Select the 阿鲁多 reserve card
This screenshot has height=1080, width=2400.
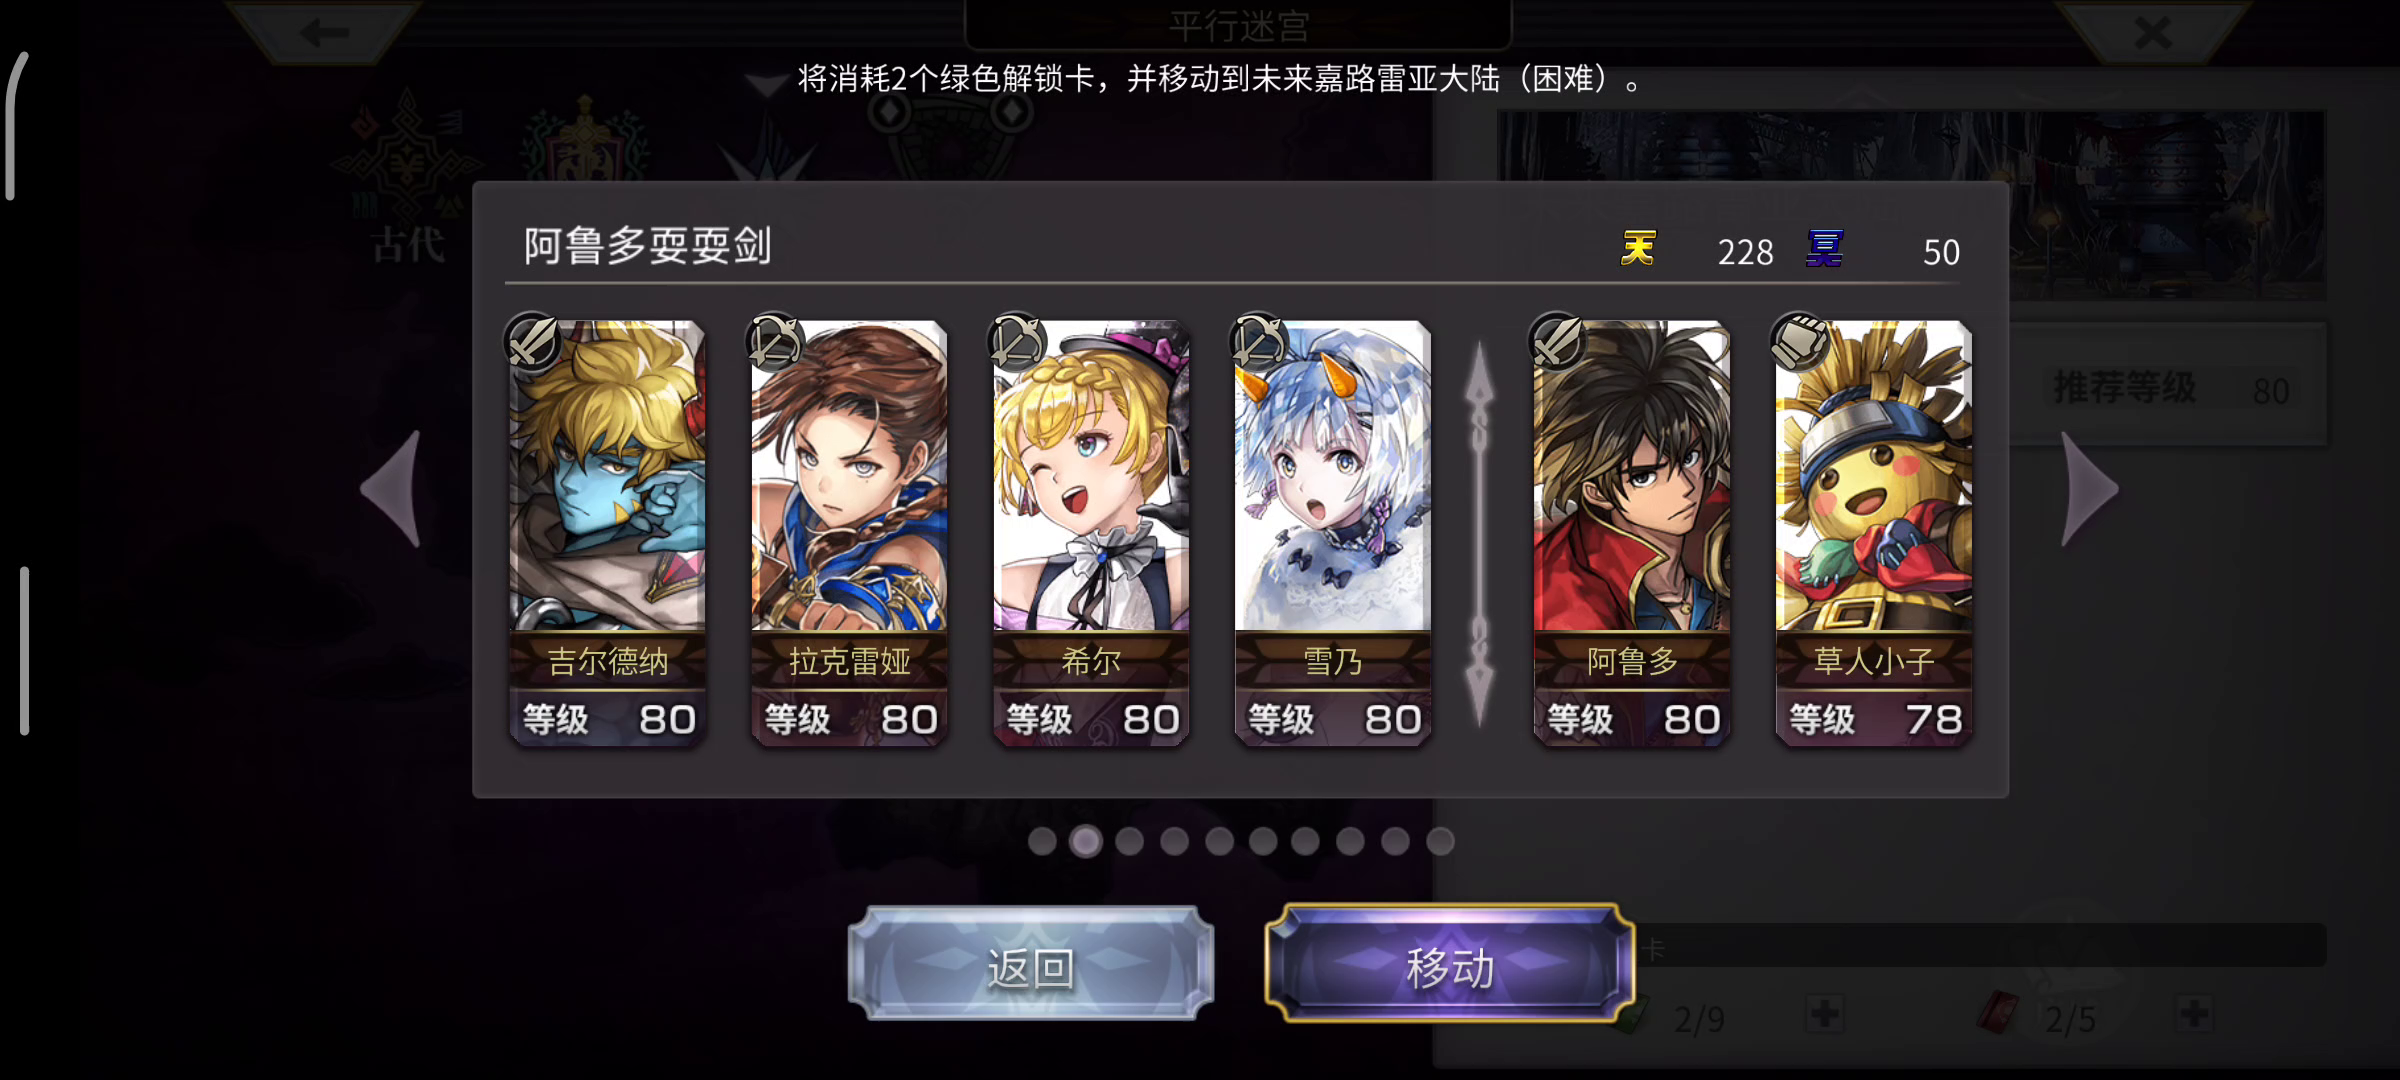pyautogui.click(x=1632, y=532)
